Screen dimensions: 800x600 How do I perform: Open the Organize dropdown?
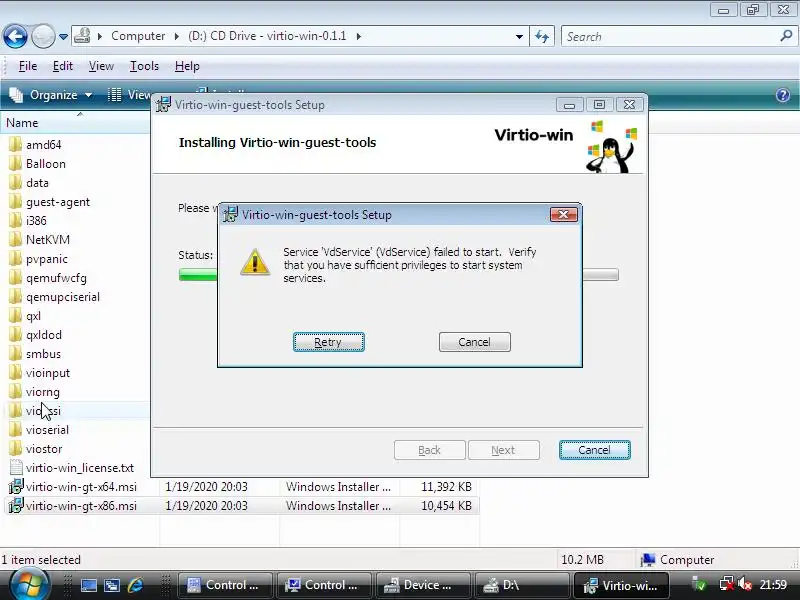51,95
